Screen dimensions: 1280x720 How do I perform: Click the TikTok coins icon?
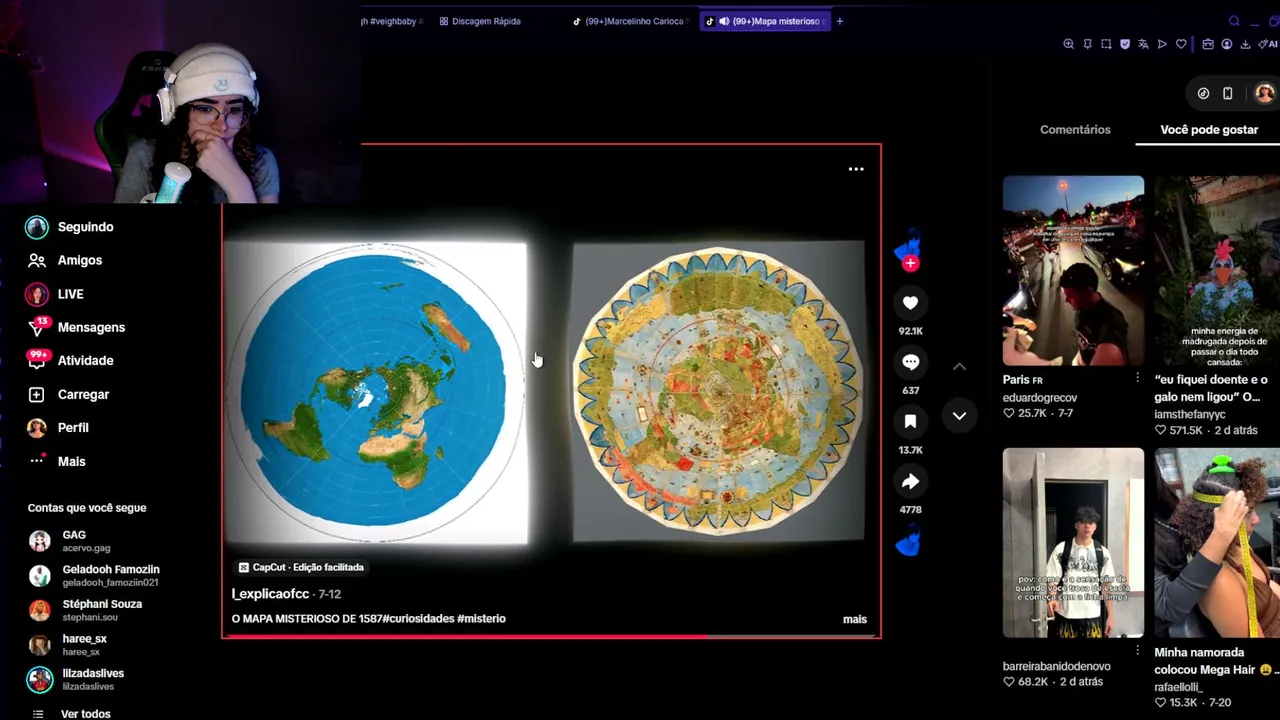point(1203,93)
